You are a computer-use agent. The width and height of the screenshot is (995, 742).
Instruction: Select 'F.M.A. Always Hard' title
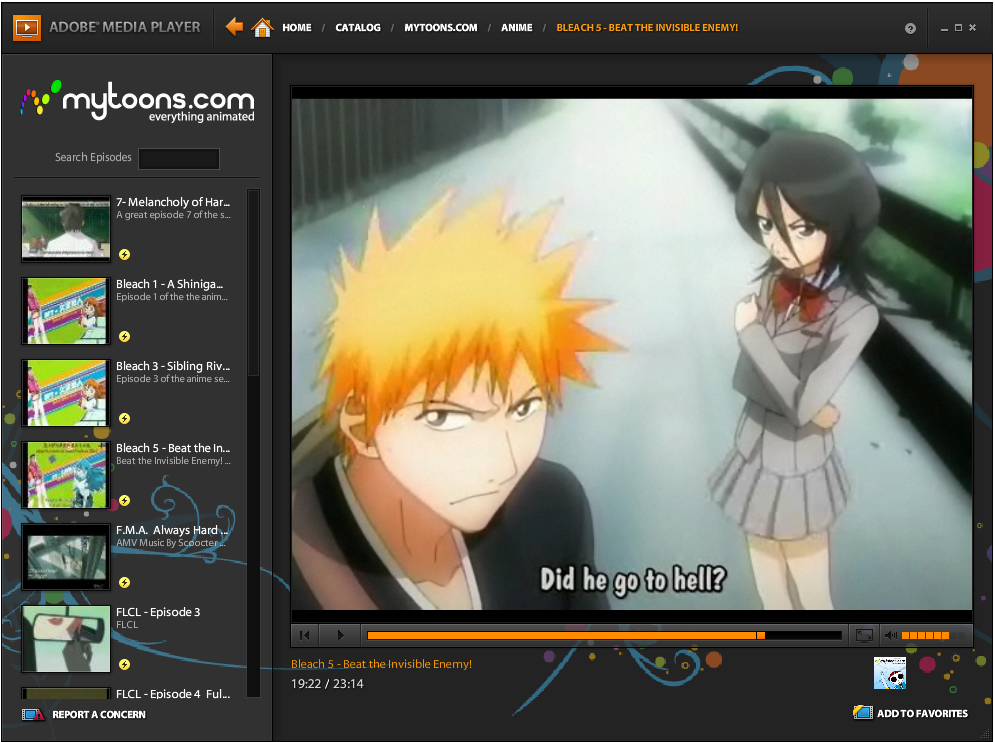(171, 529)
